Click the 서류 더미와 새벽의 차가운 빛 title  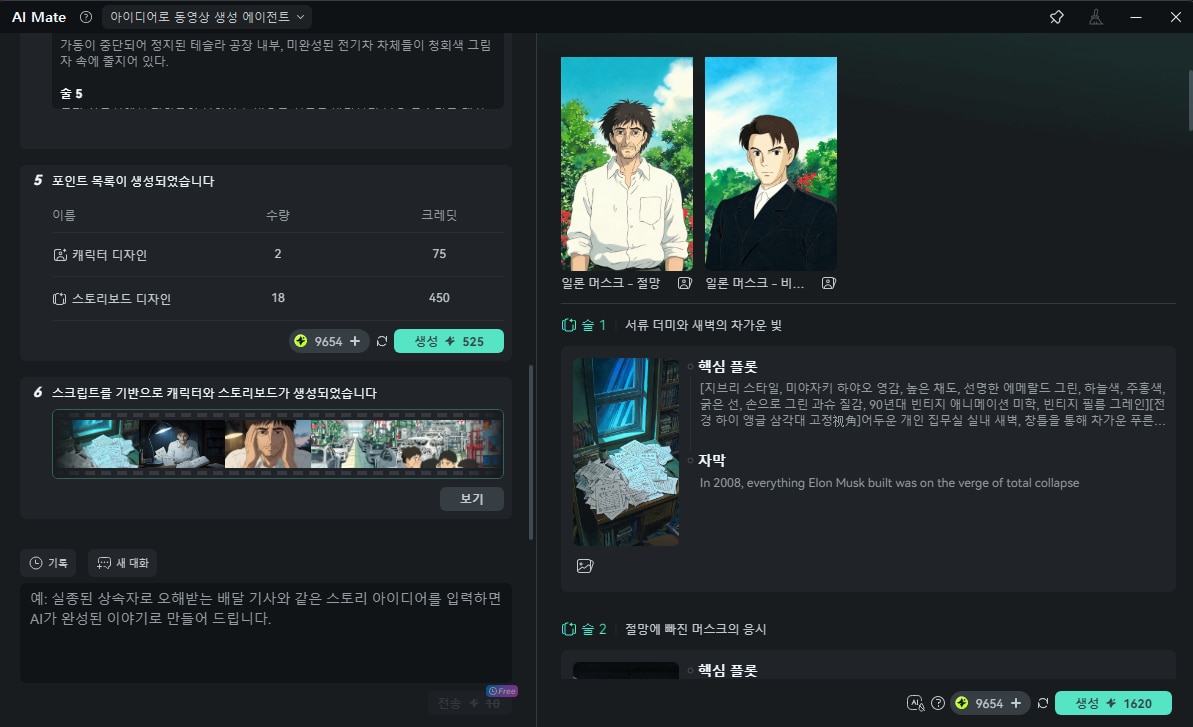coord(703,325)
